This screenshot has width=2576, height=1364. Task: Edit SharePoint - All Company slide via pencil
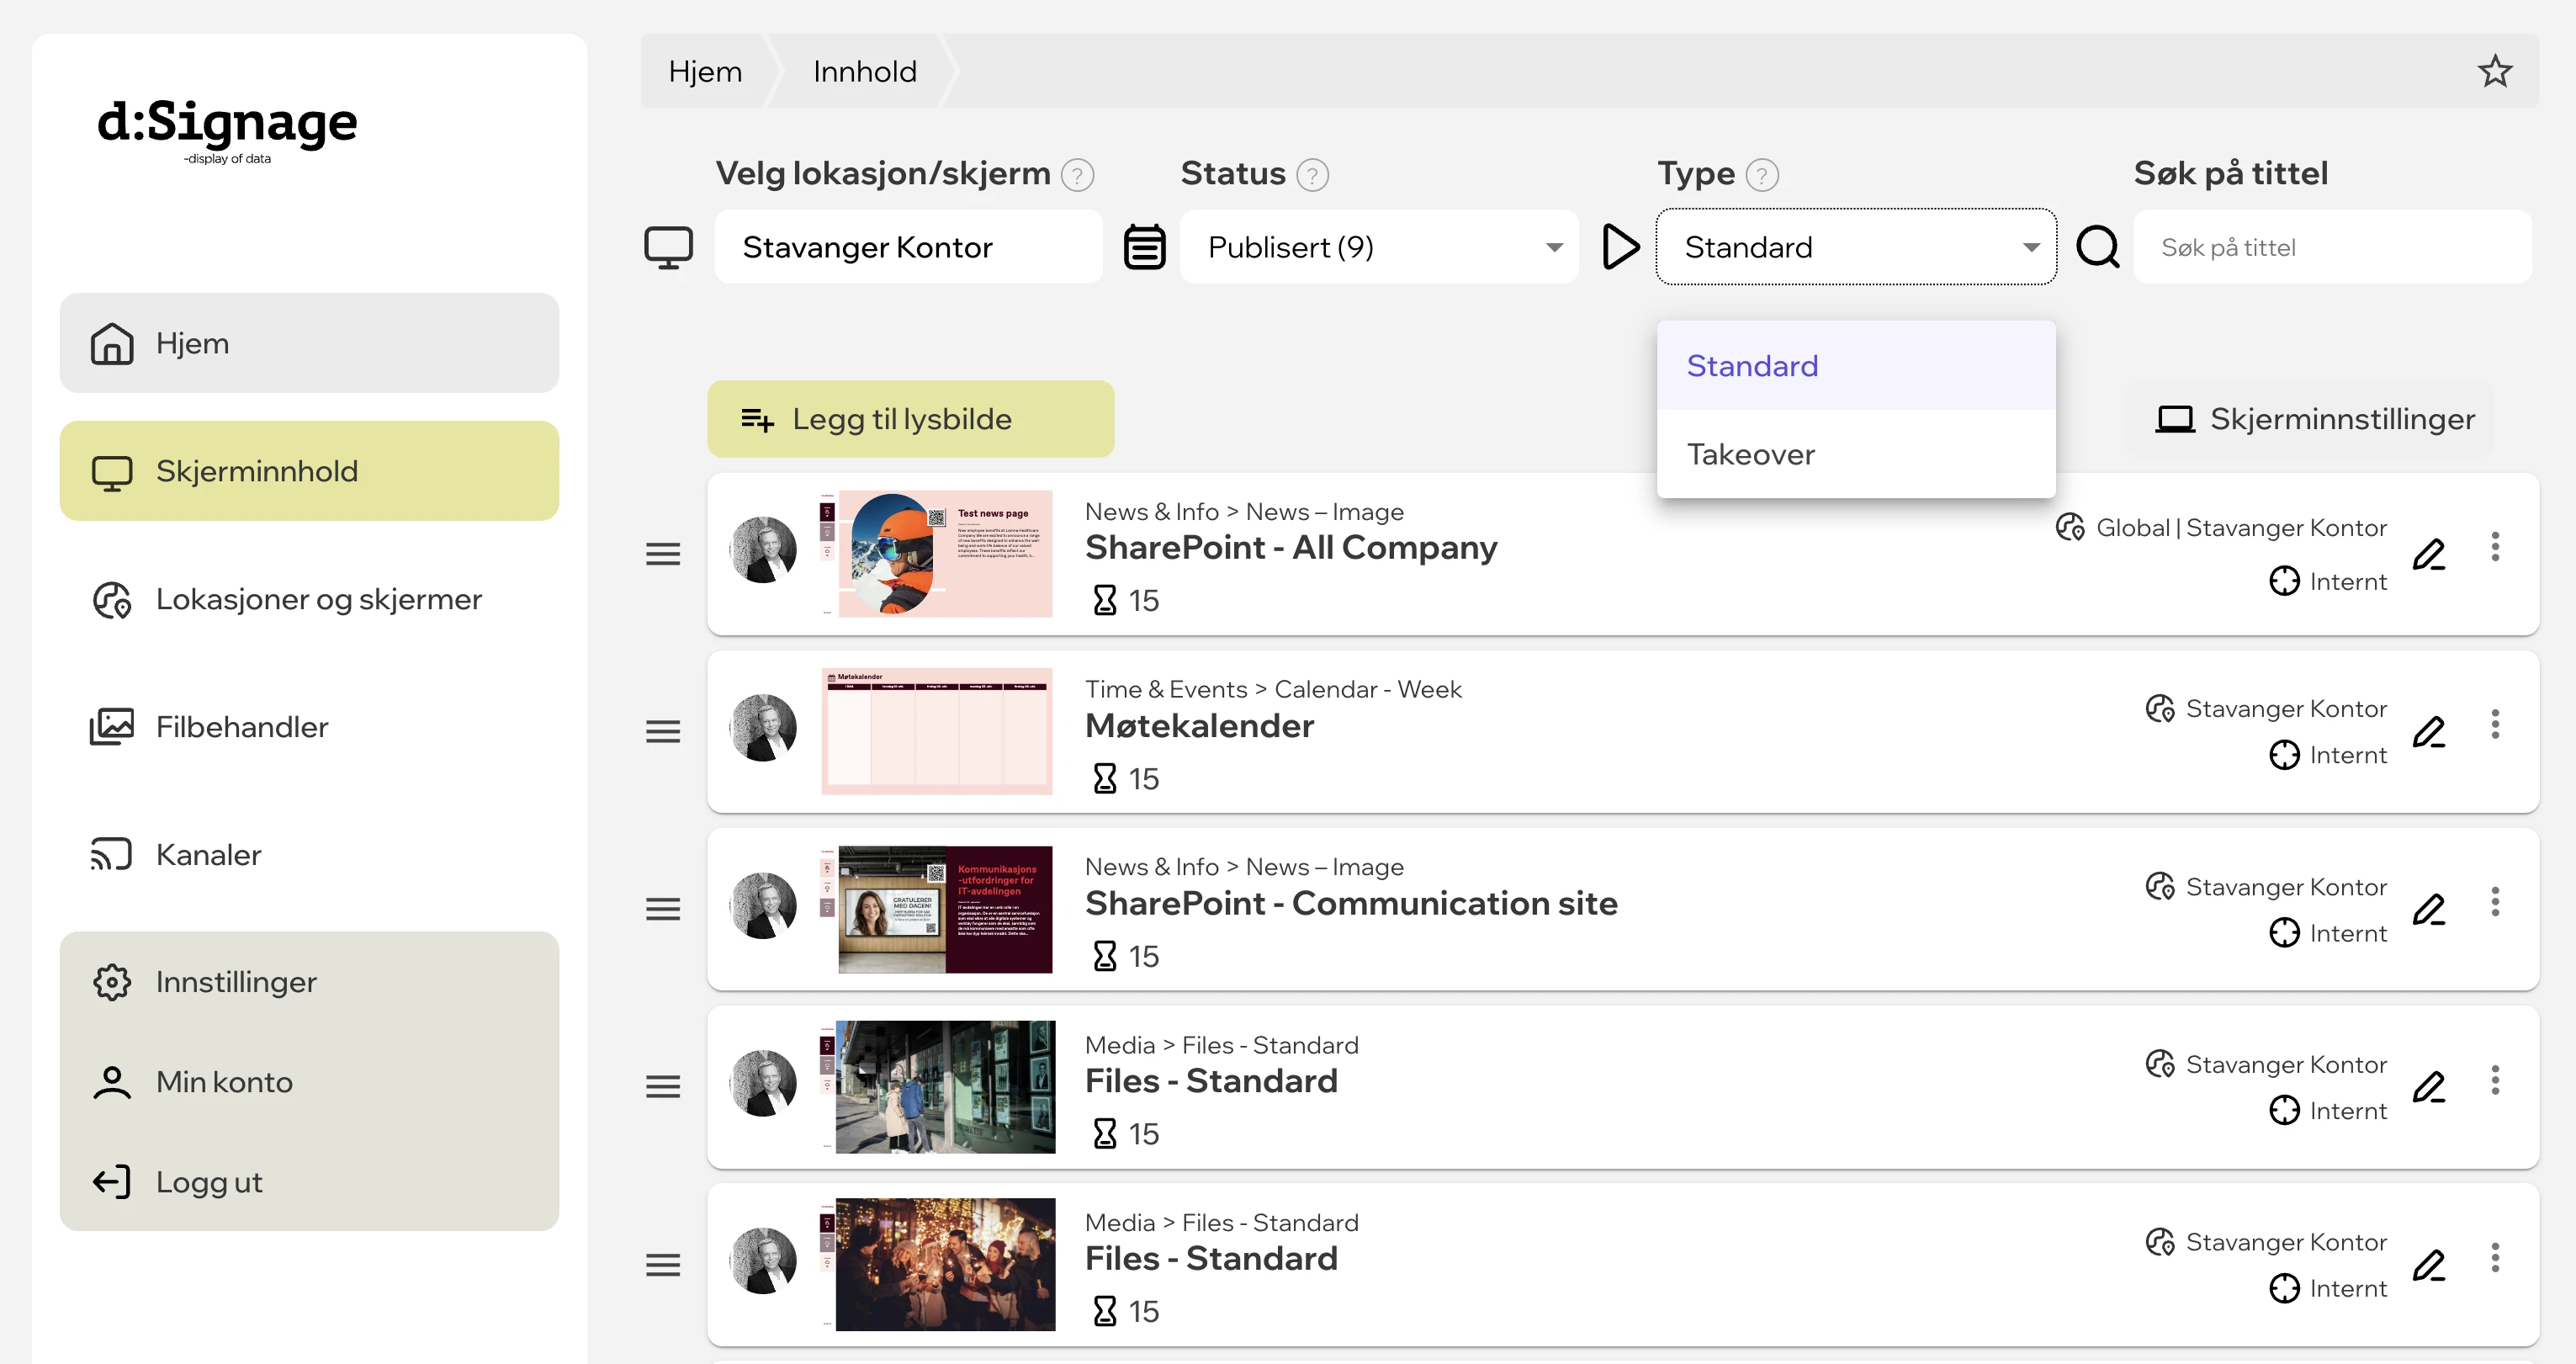coord(2428,554)
